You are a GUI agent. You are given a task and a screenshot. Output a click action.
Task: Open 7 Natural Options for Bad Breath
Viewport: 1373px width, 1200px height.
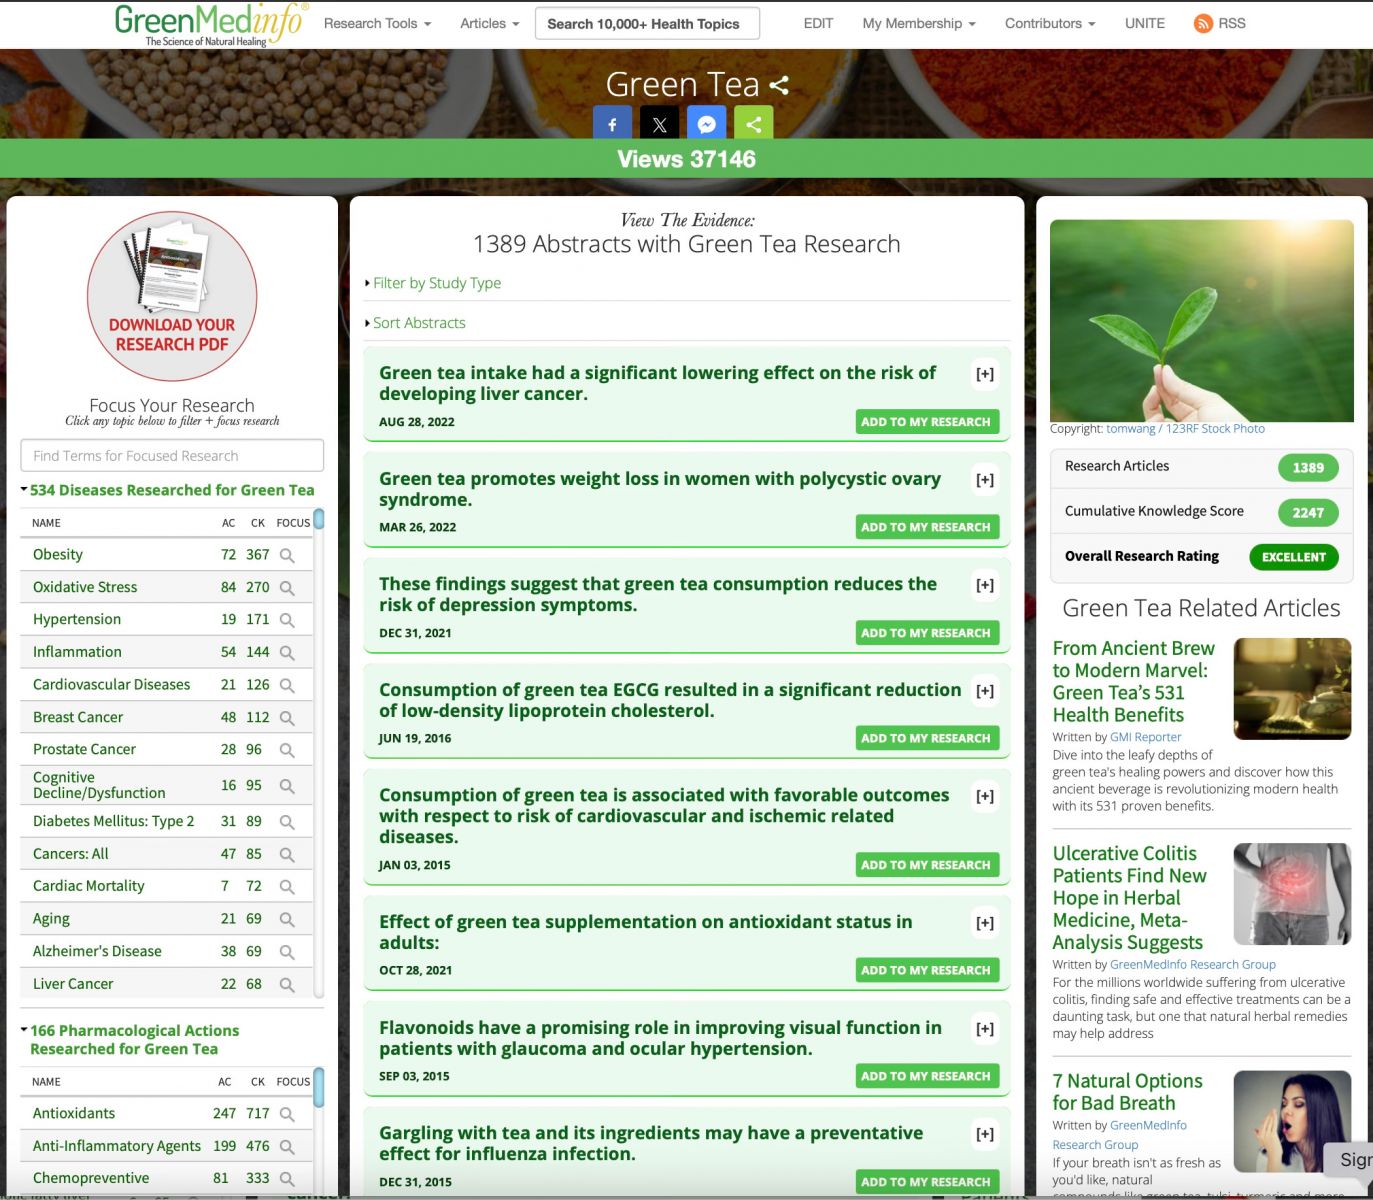click(x=1127, y=1091)
